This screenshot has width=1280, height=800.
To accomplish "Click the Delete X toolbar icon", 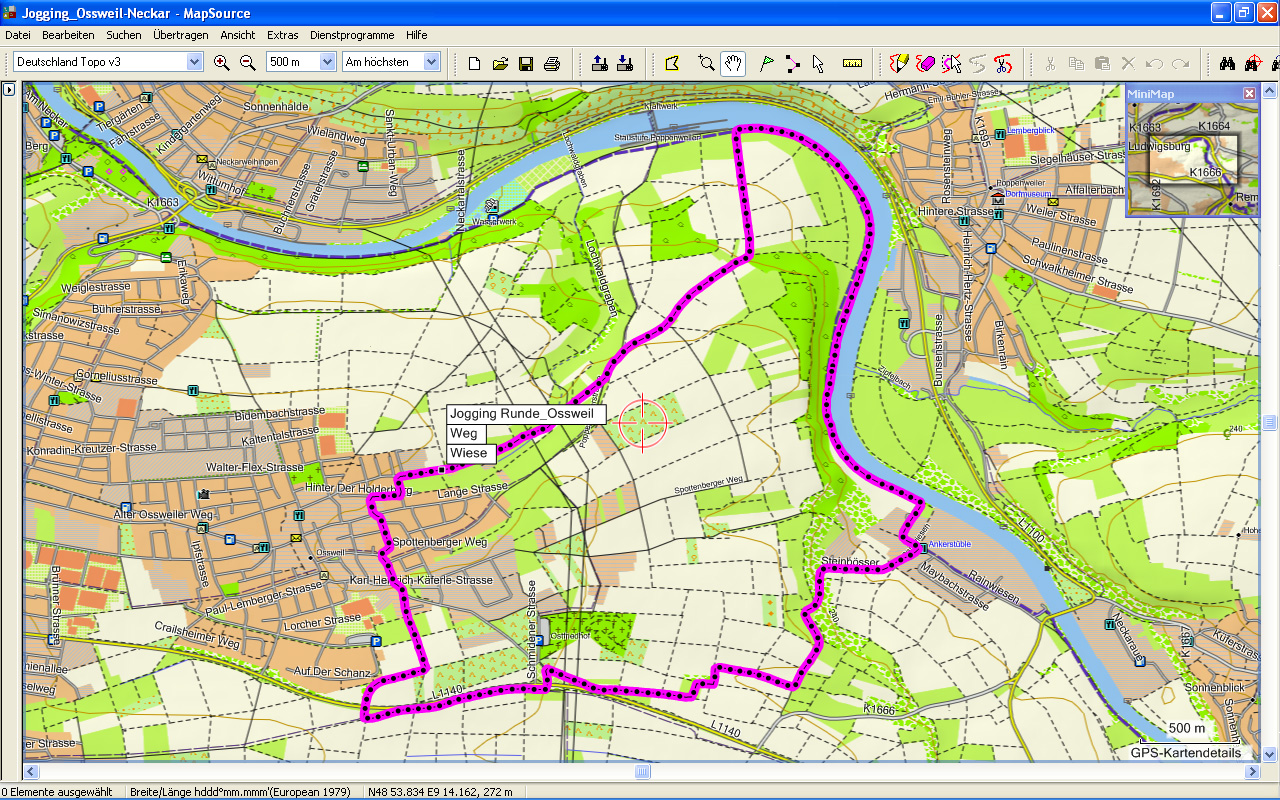I will pyautogui.click(x=1128, y=63).
